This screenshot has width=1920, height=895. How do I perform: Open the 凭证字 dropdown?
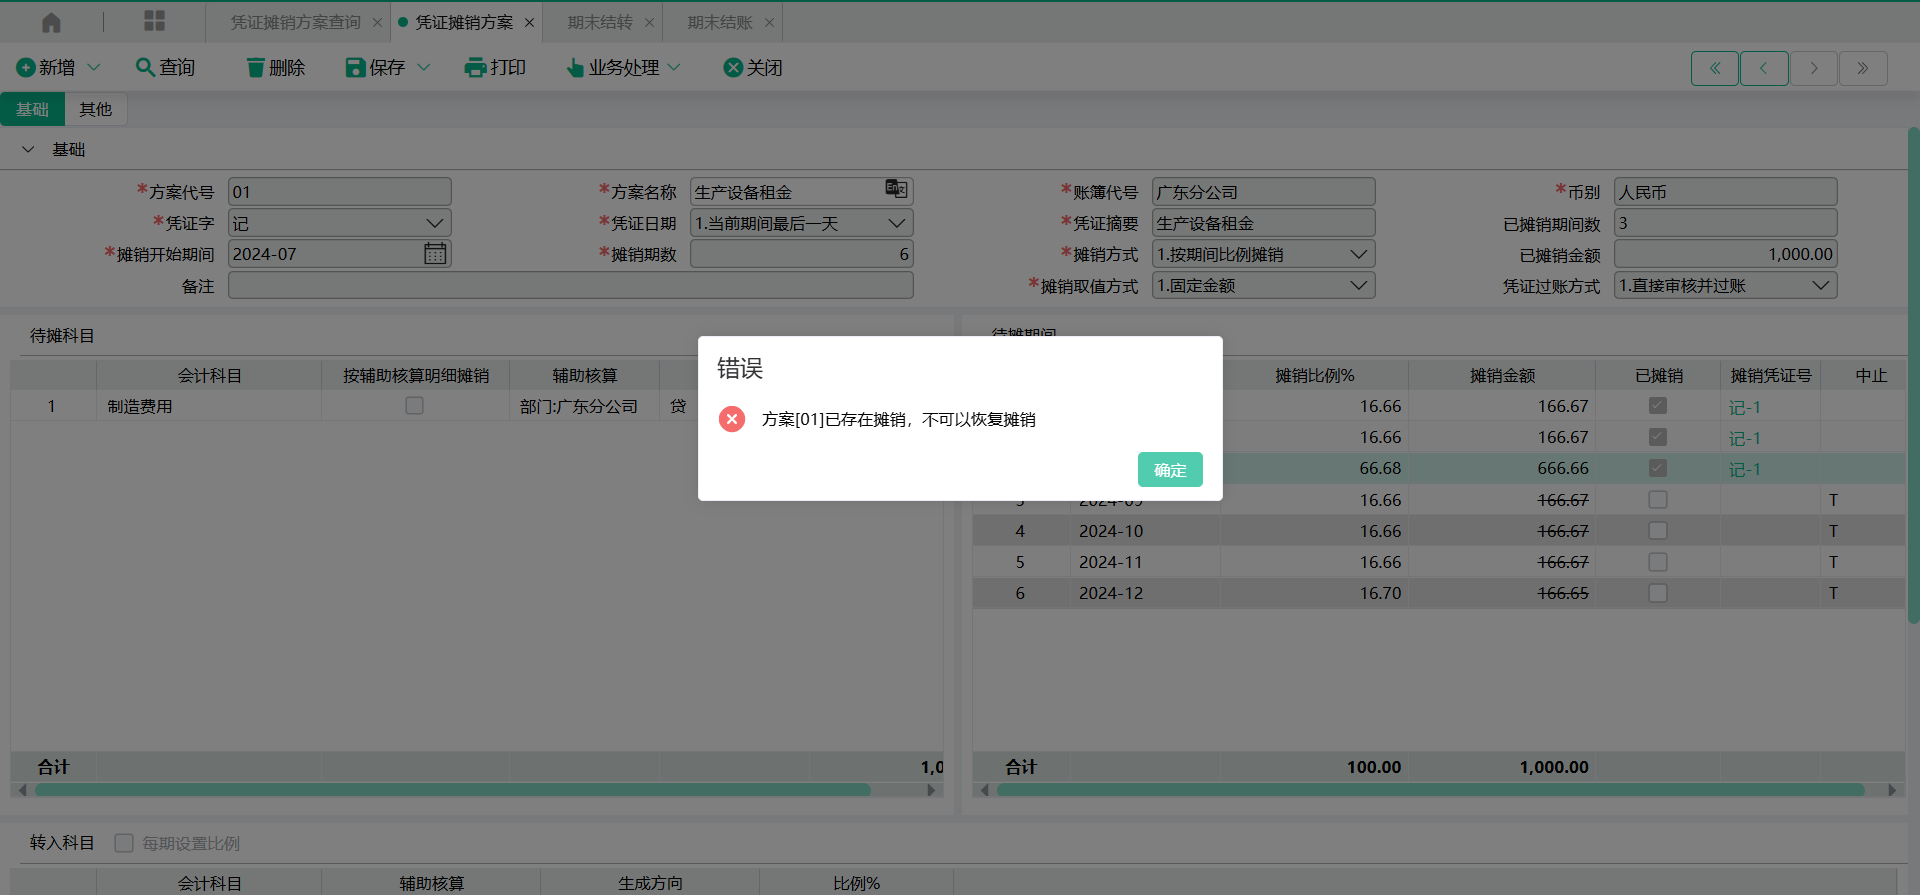434,223
